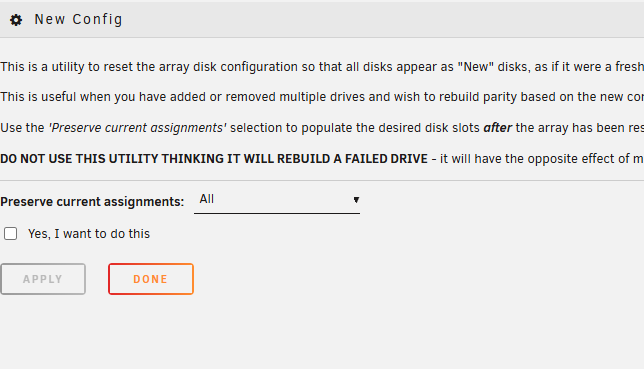Click the italic 'Preserve current assignments' phrase
Screen dimensions: 644x369
click(x=137, y=128)
